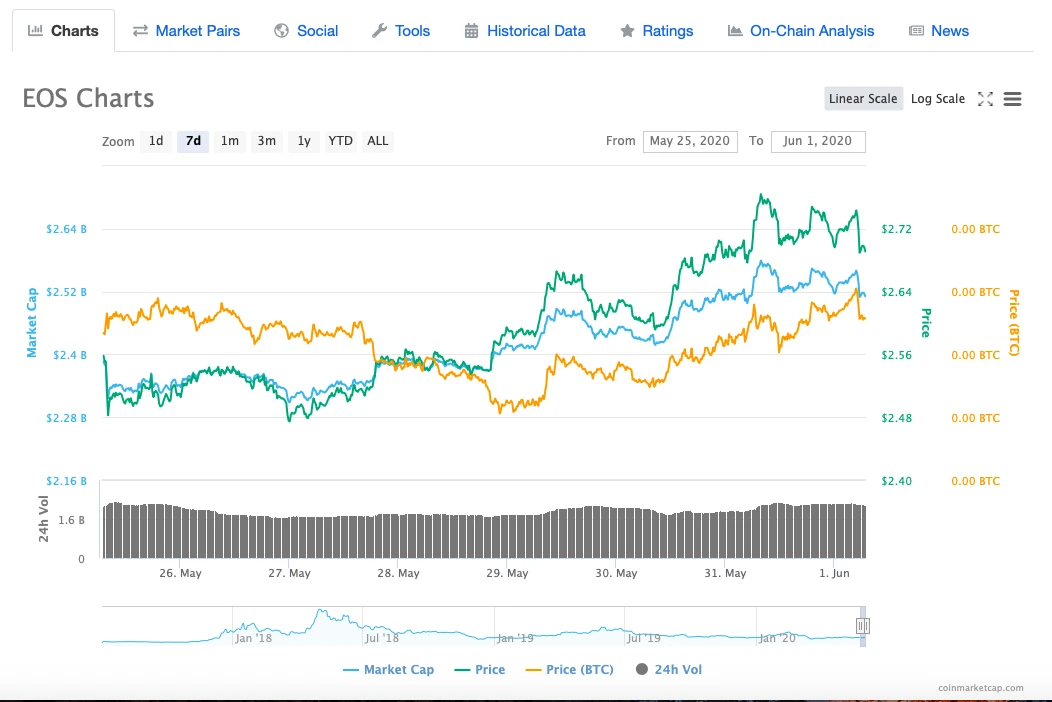Toggle fullscreen chart view icon
Screen dimensions: 1052x702
(985, 99)
